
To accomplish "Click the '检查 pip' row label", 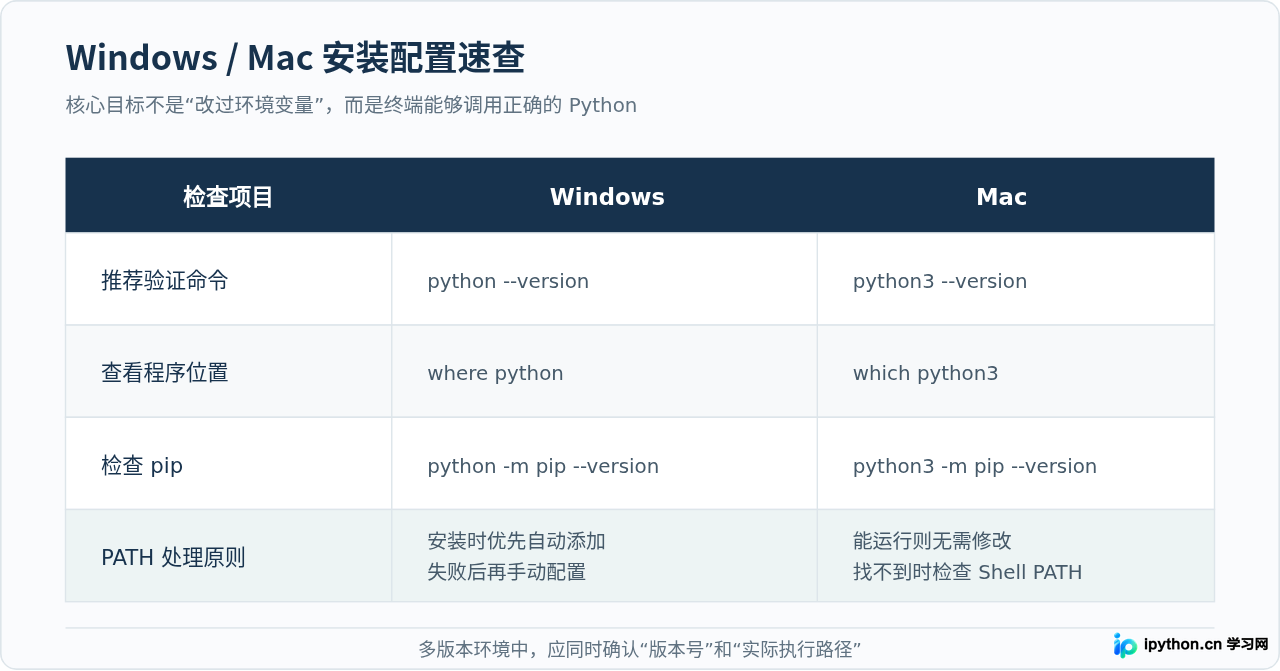I will [x=142, y=466].
